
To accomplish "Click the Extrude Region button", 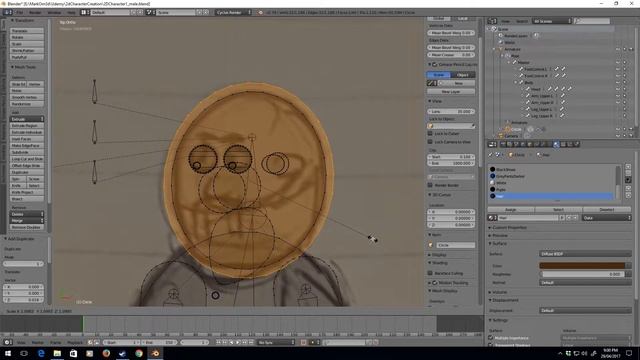I will click(x=27, y=126).
